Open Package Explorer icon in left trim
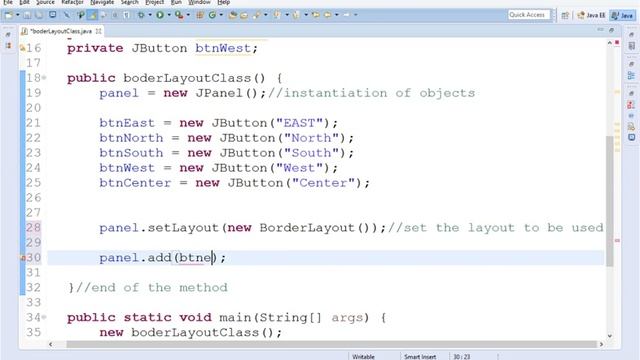This screenshot has height=360, width=640. tap(8, 46)
